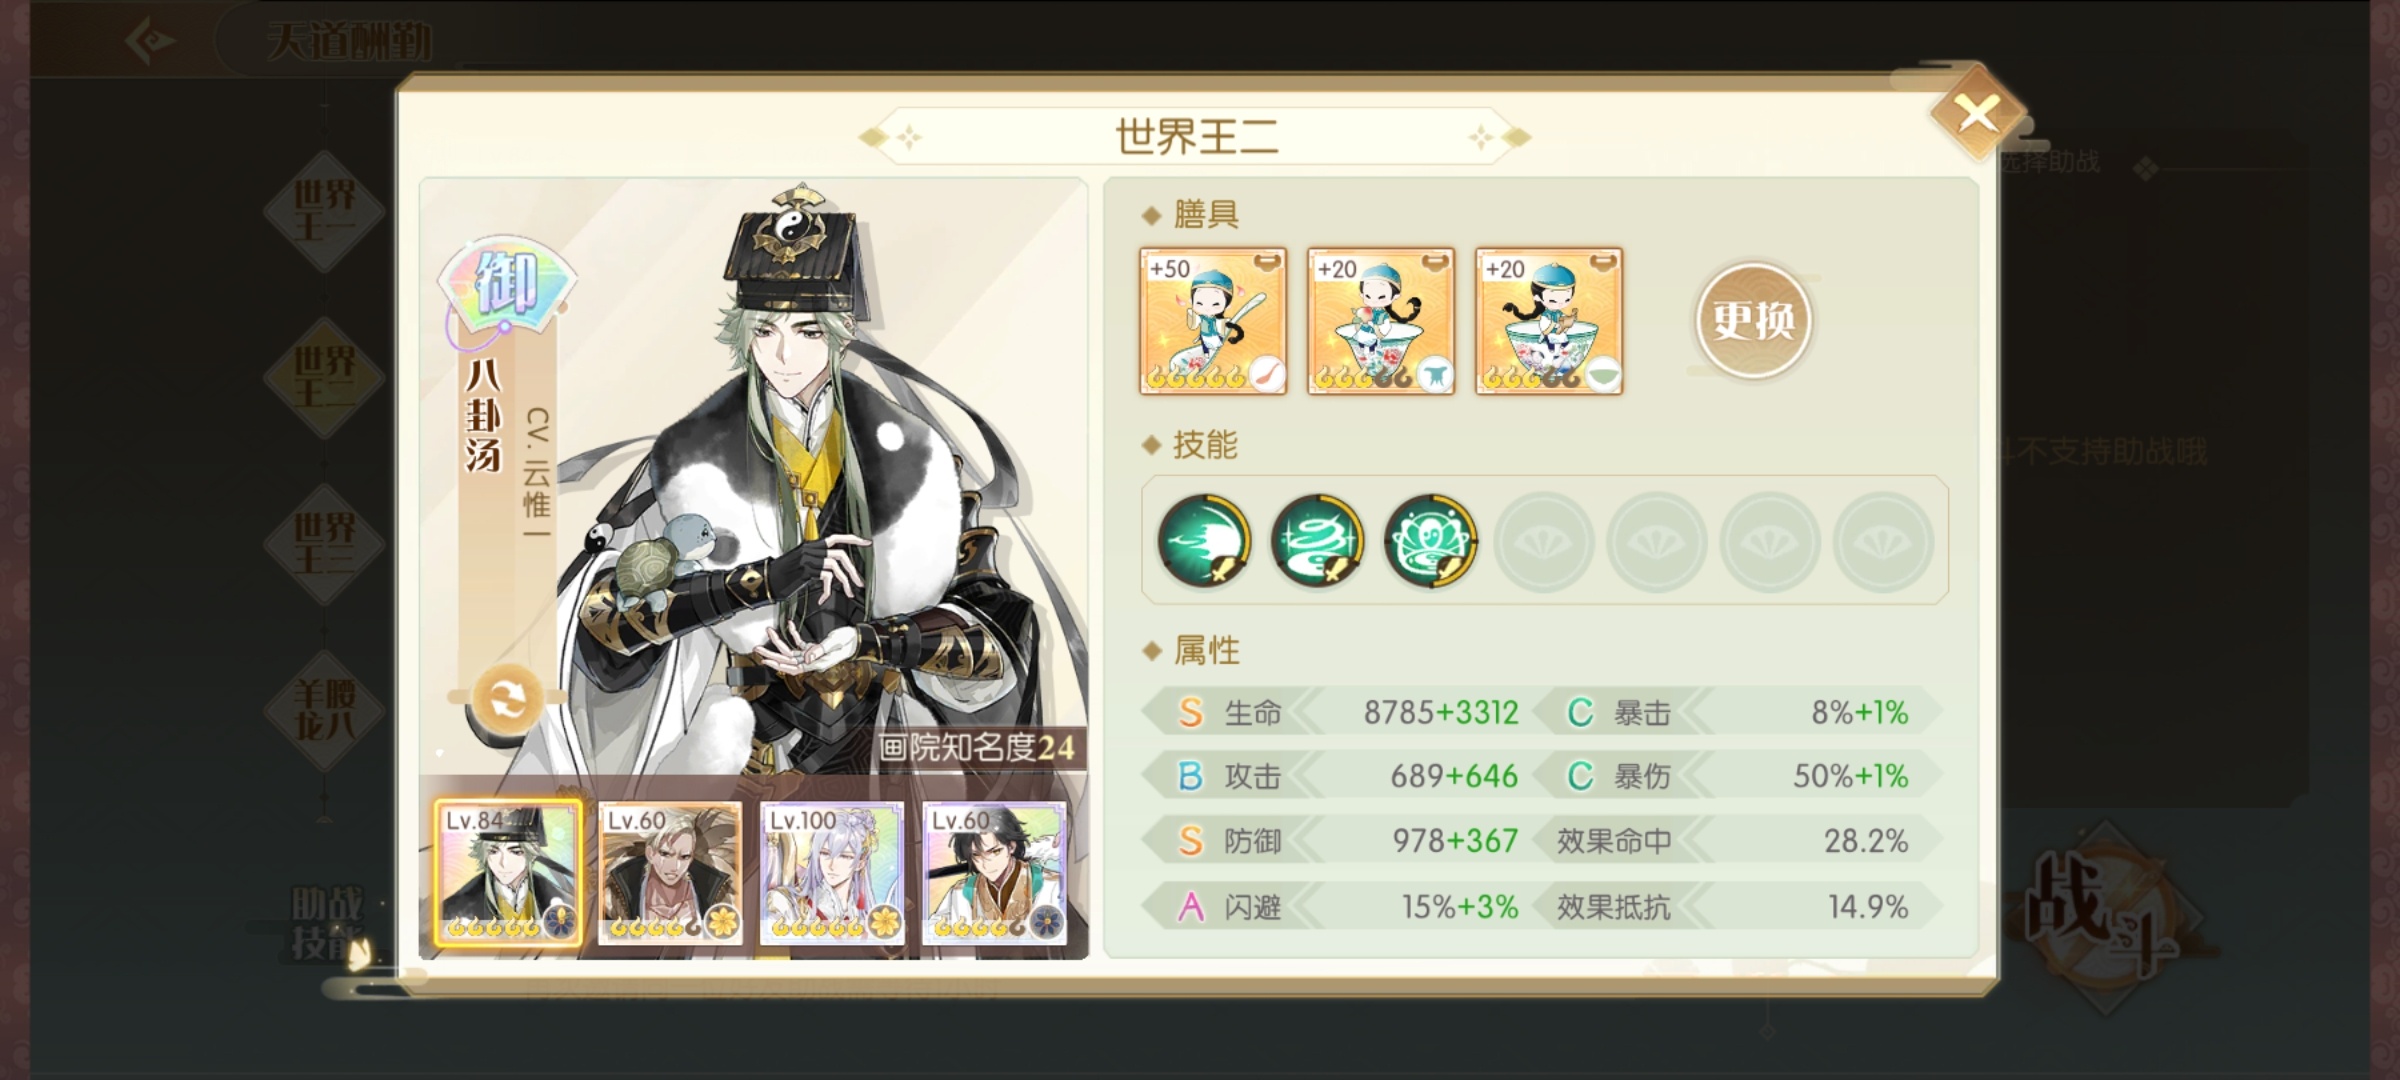Select the Lv.84 character thumbnail
The width and height of the screenshot is (2400, 1080).
tap(507, 873)
